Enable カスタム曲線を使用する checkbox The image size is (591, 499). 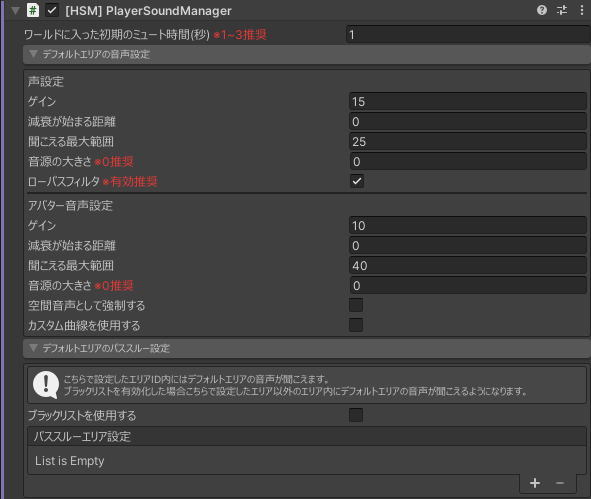tap(356, 325)
